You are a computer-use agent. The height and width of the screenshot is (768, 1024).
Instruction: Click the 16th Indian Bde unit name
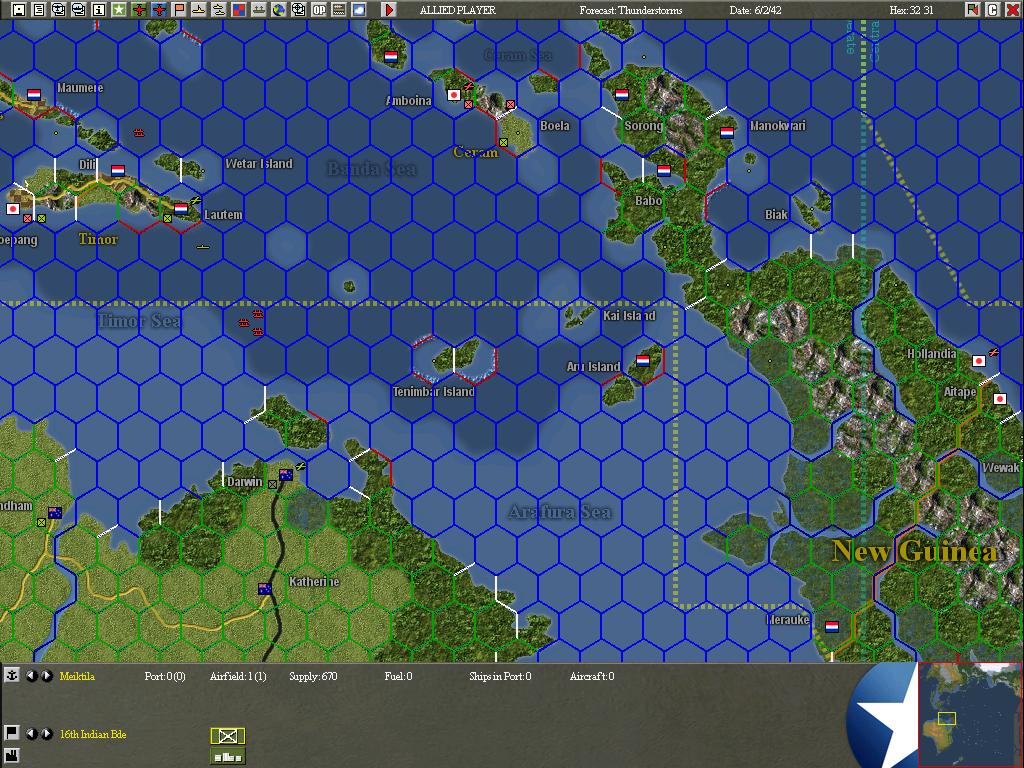click(93, 734)
